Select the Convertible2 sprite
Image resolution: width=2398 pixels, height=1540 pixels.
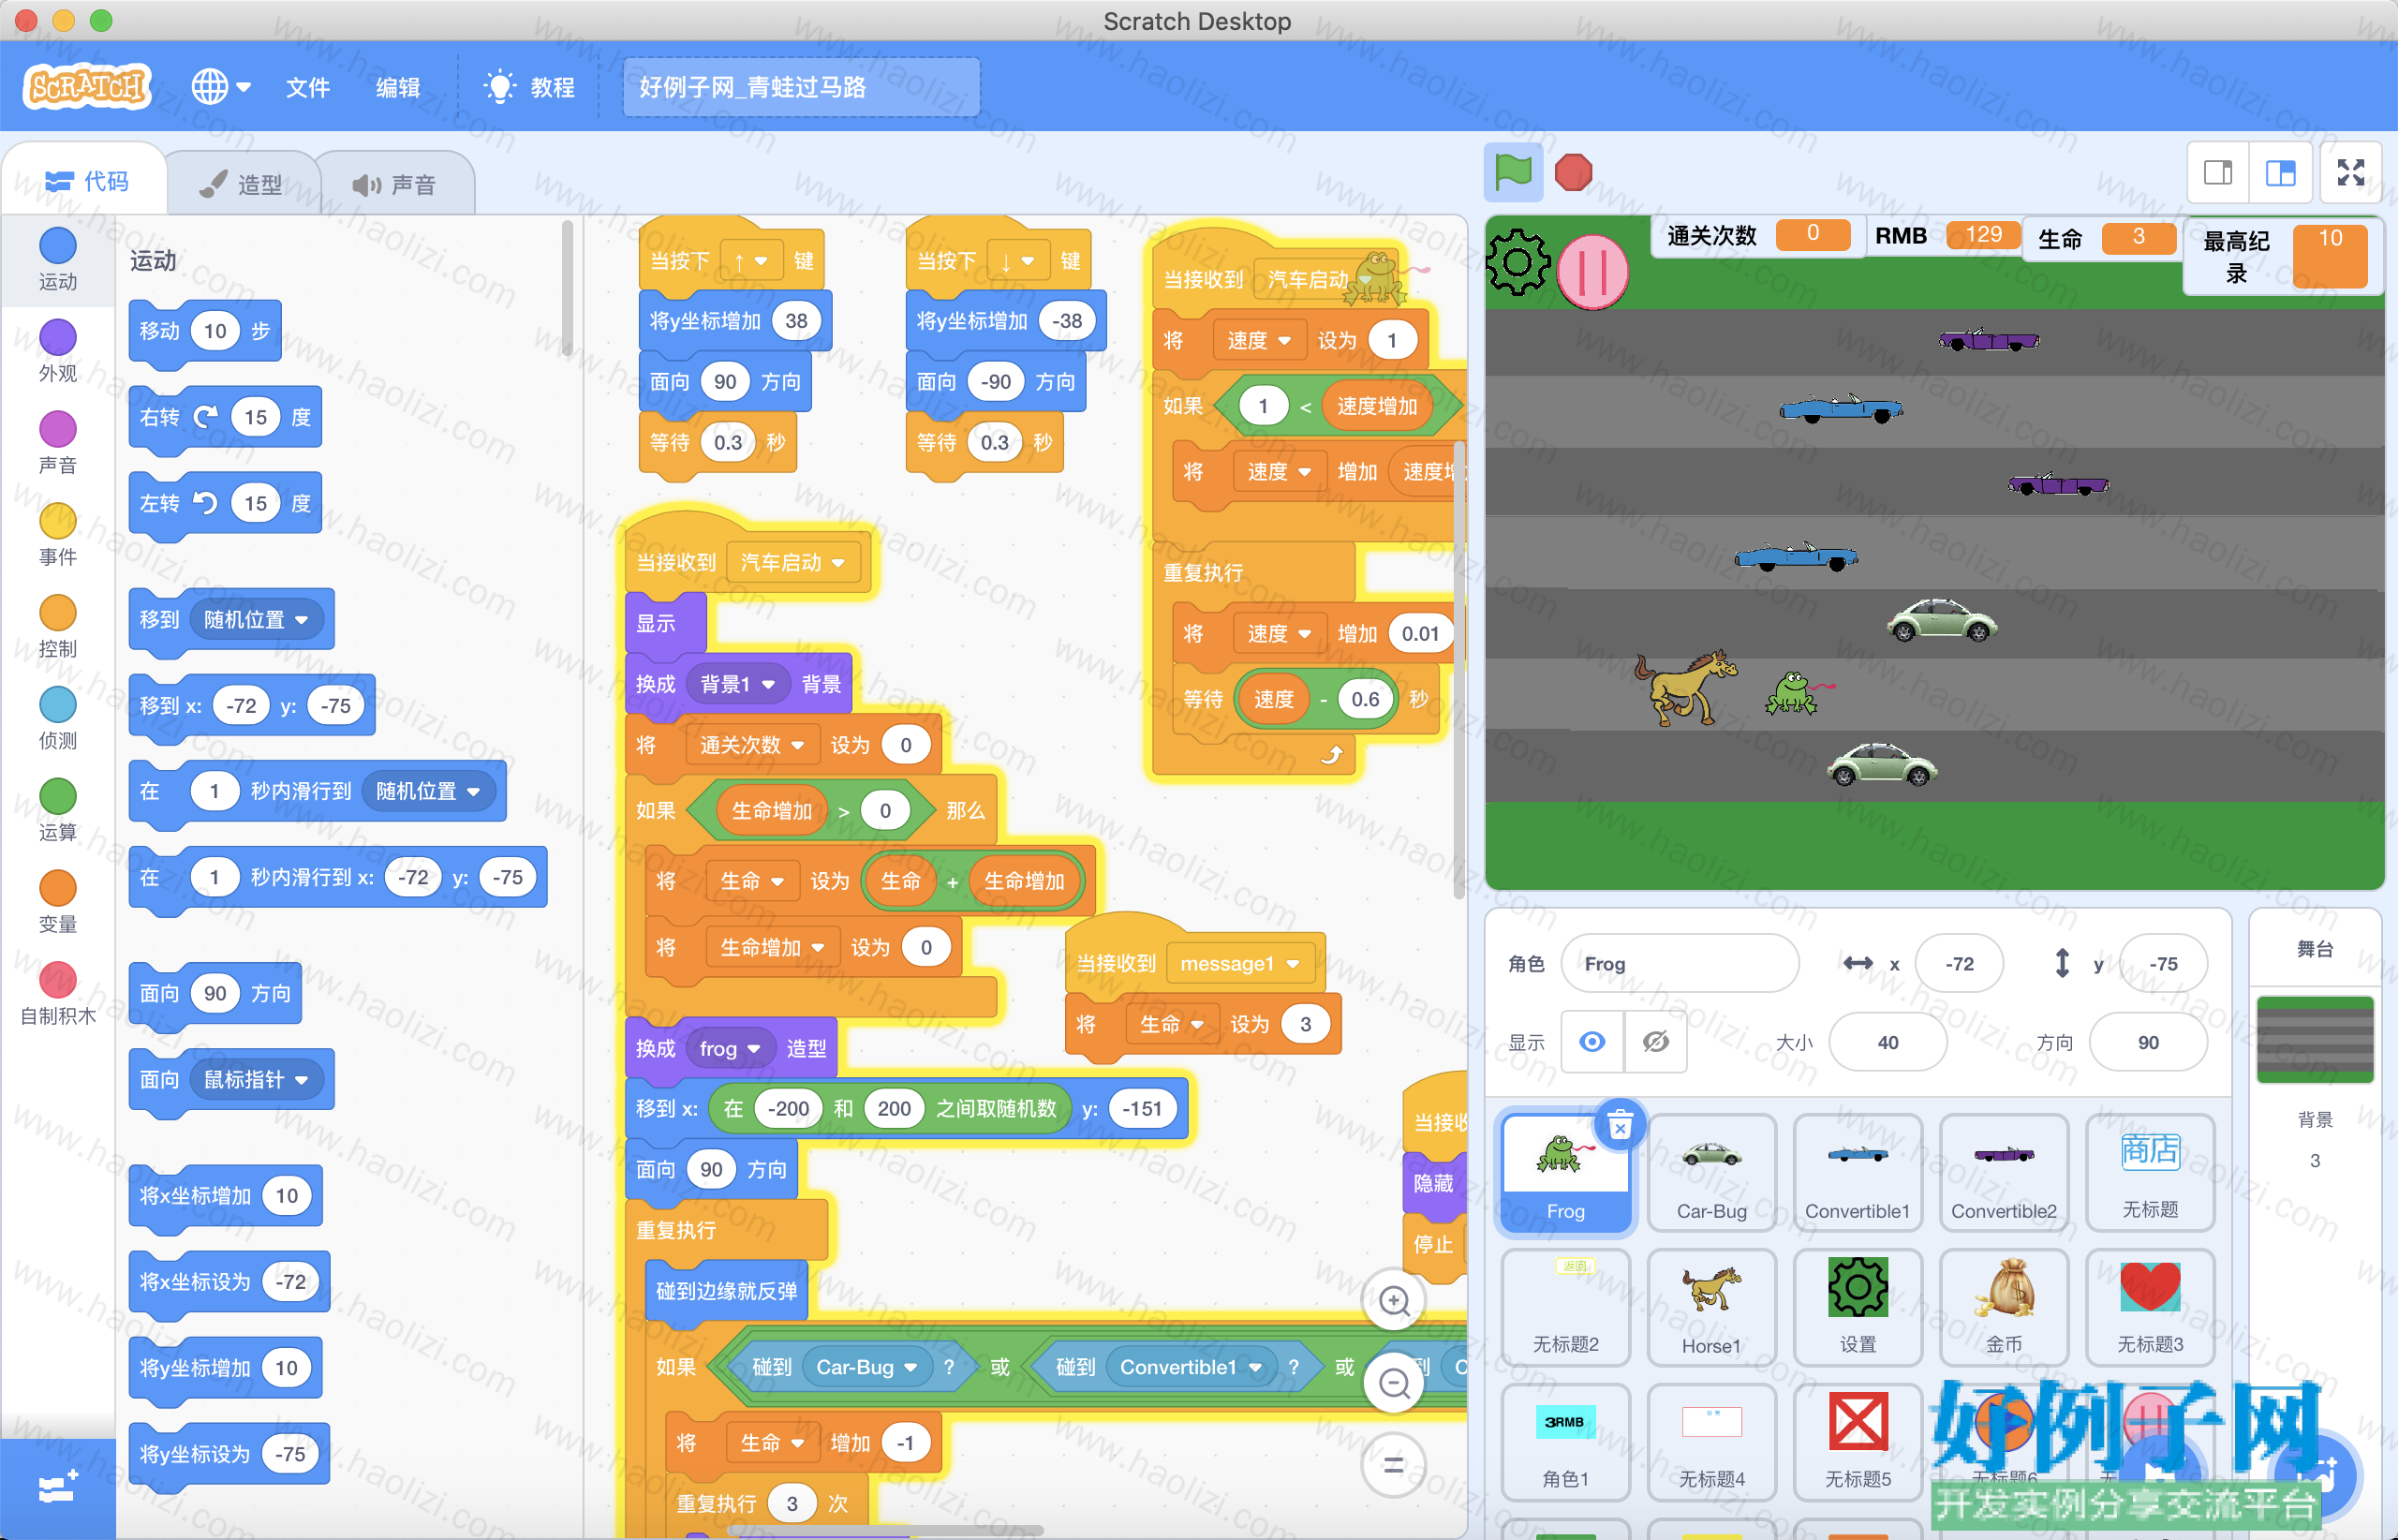click(2004, 1173)
